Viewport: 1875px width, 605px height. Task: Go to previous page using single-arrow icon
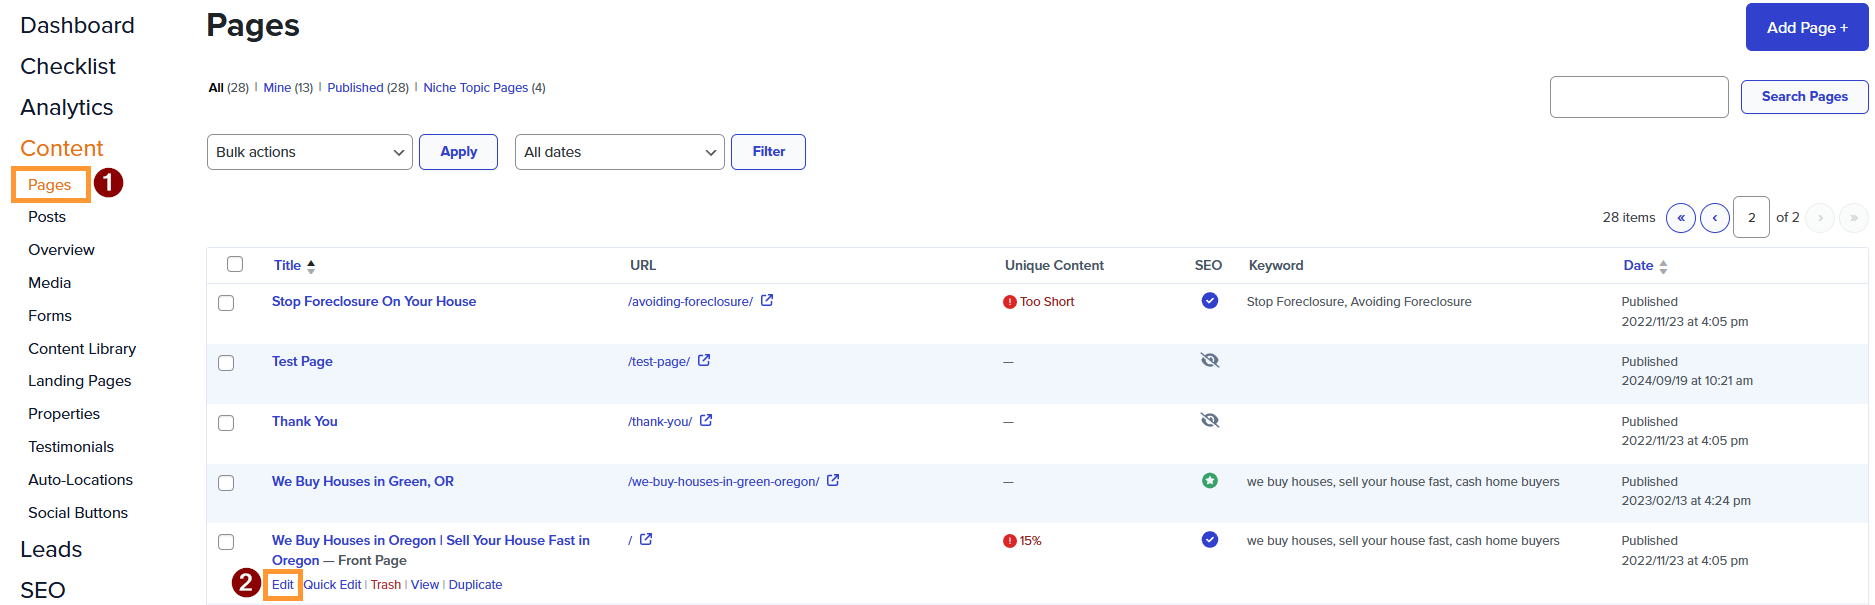pos(1715,217)
